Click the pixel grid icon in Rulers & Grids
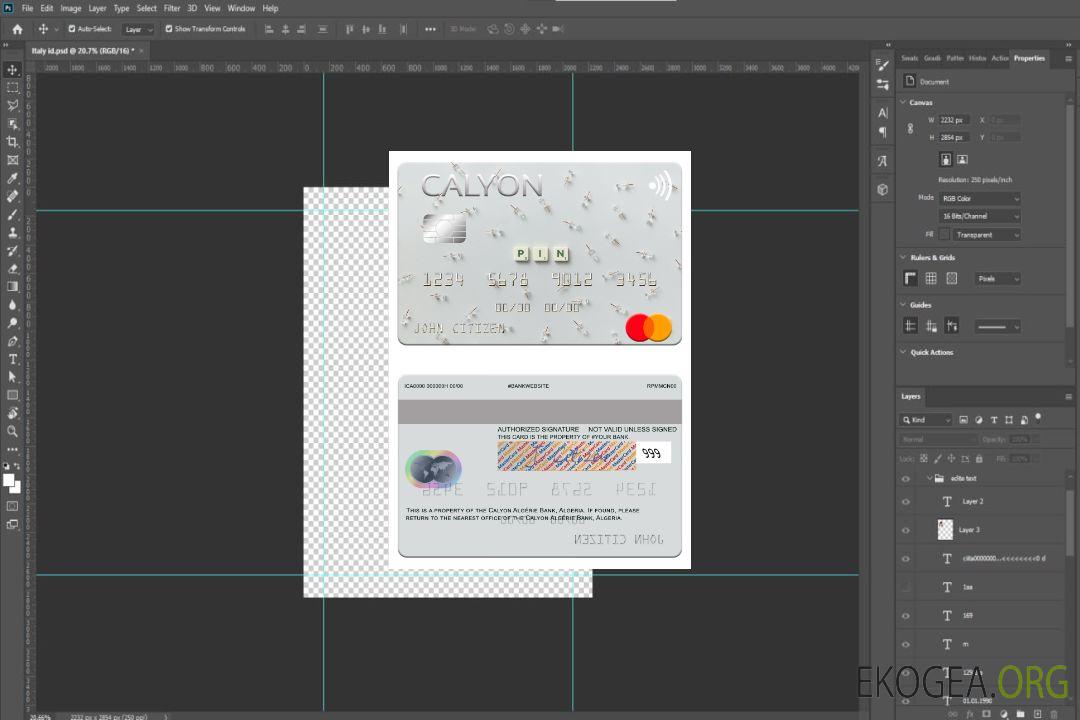The height and width of the screenshot is (720, 1080). pyautogui.click(x=951, y=279)
